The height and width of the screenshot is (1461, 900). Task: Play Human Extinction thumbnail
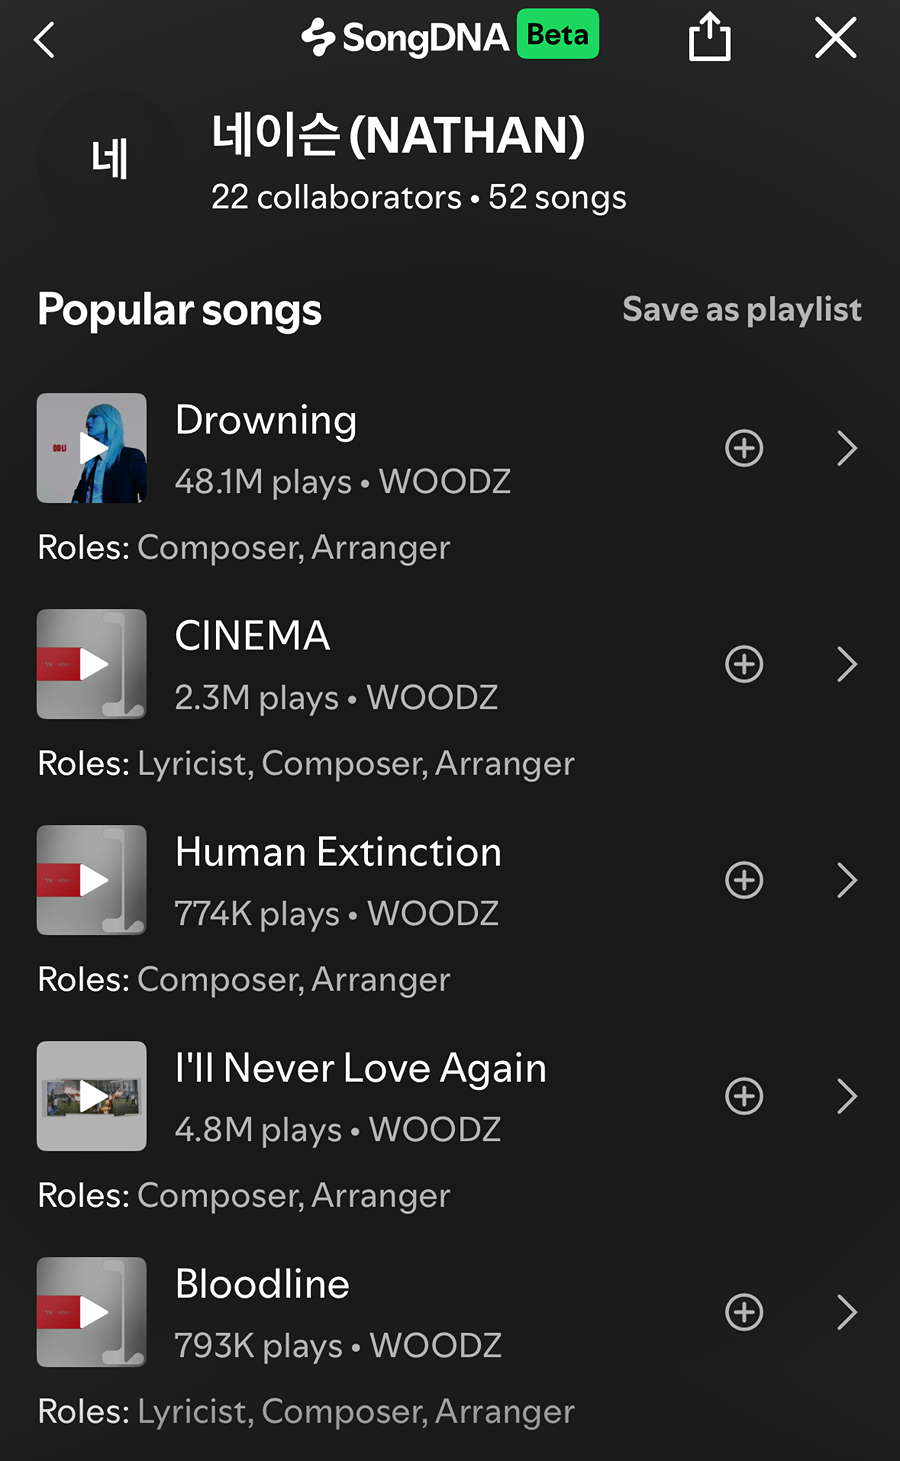[x=92, y=880]
